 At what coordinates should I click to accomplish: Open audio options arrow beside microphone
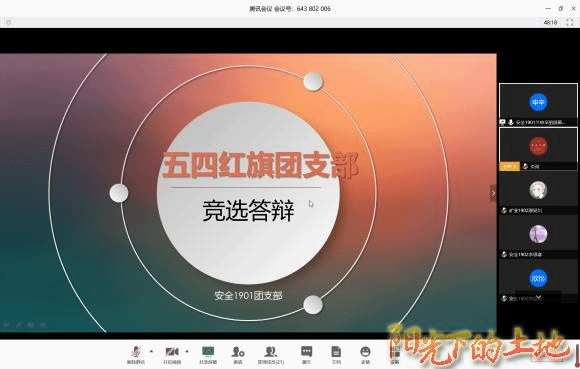tap(151, 351)
